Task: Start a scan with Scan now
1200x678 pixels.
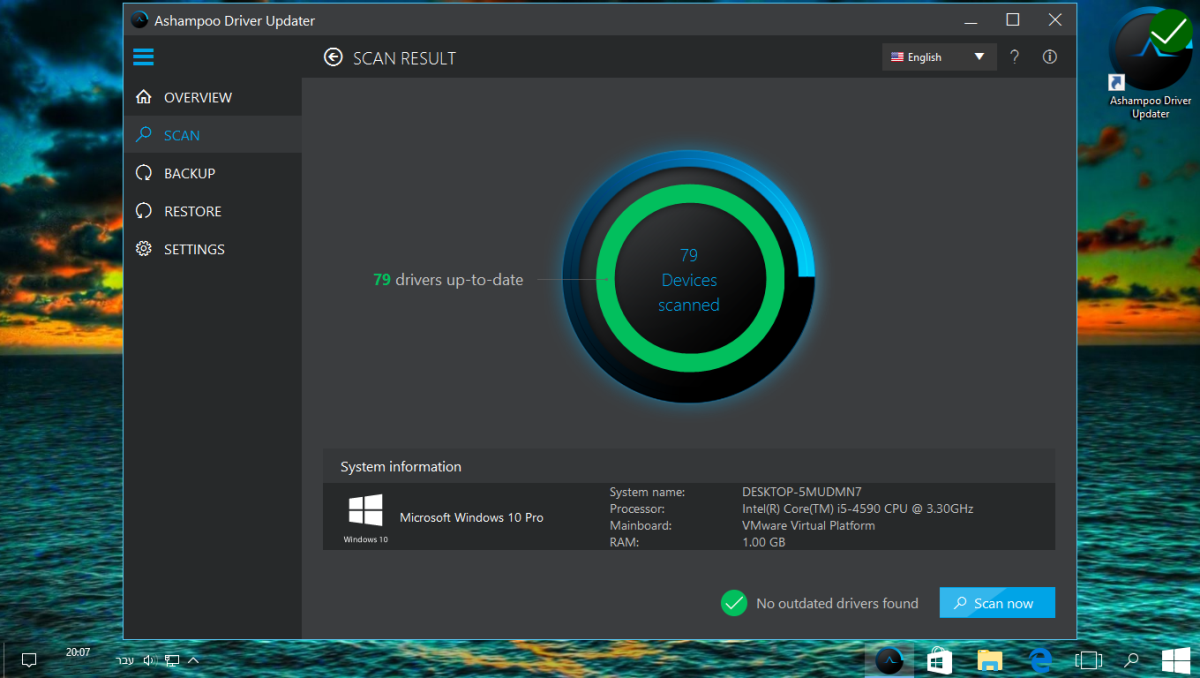Action: click(x=997, y=603)
